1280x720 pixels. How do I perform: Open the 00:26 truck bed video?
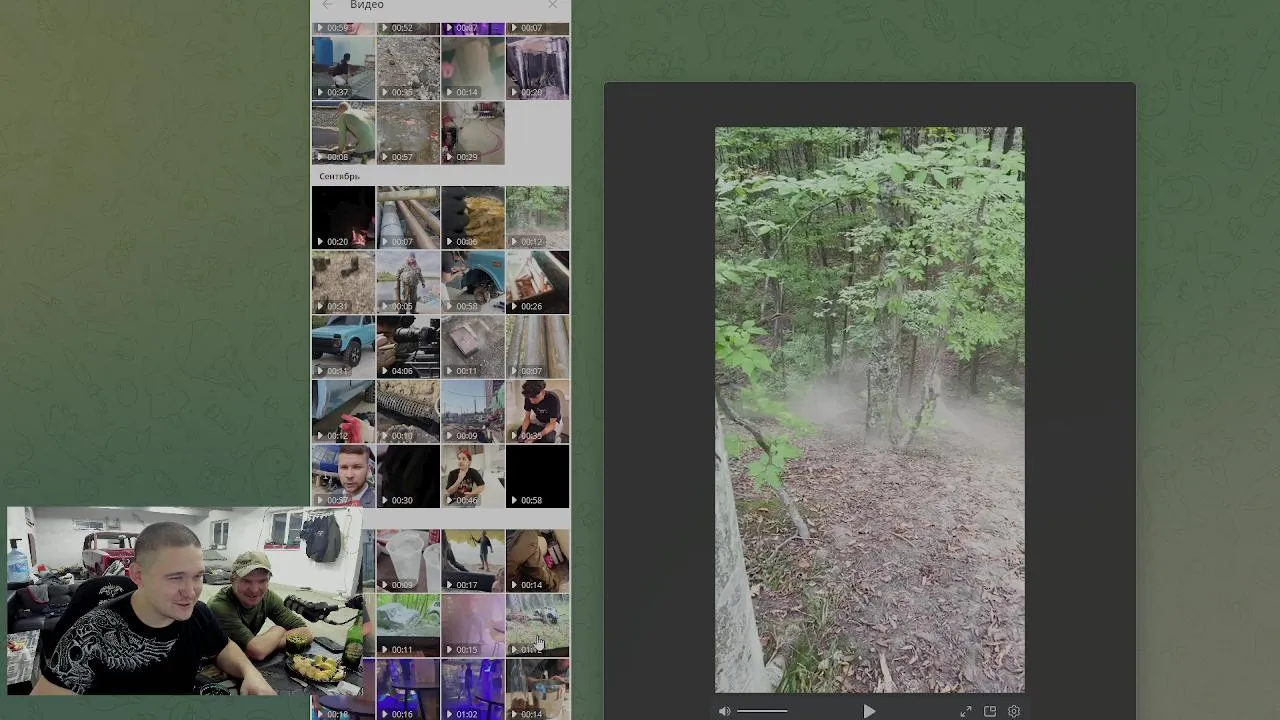[x=537, y=282]
